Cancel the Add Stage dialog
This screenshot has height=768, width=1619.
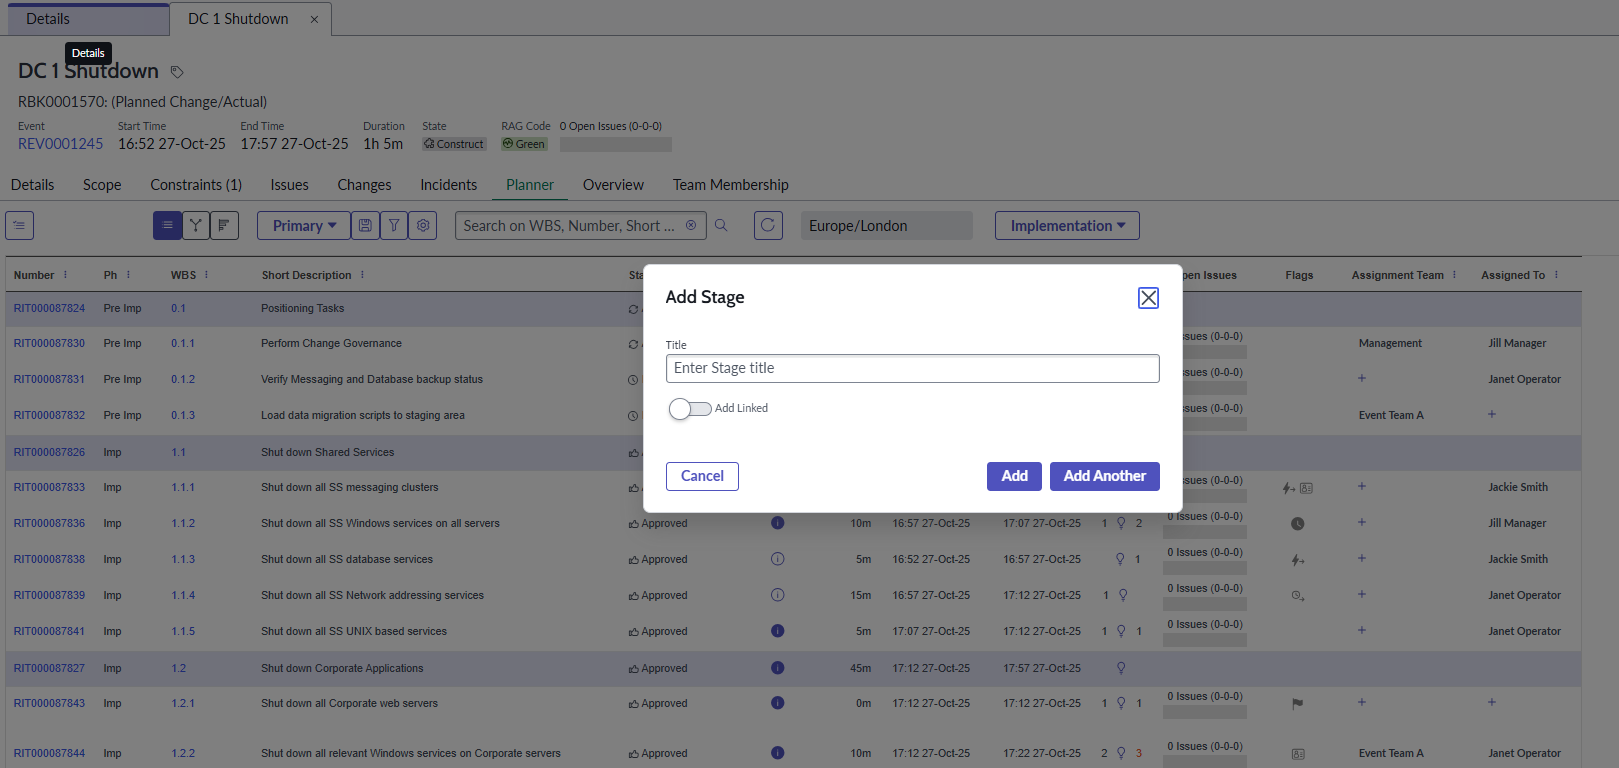pyautogui.click(x=702, y=476)
